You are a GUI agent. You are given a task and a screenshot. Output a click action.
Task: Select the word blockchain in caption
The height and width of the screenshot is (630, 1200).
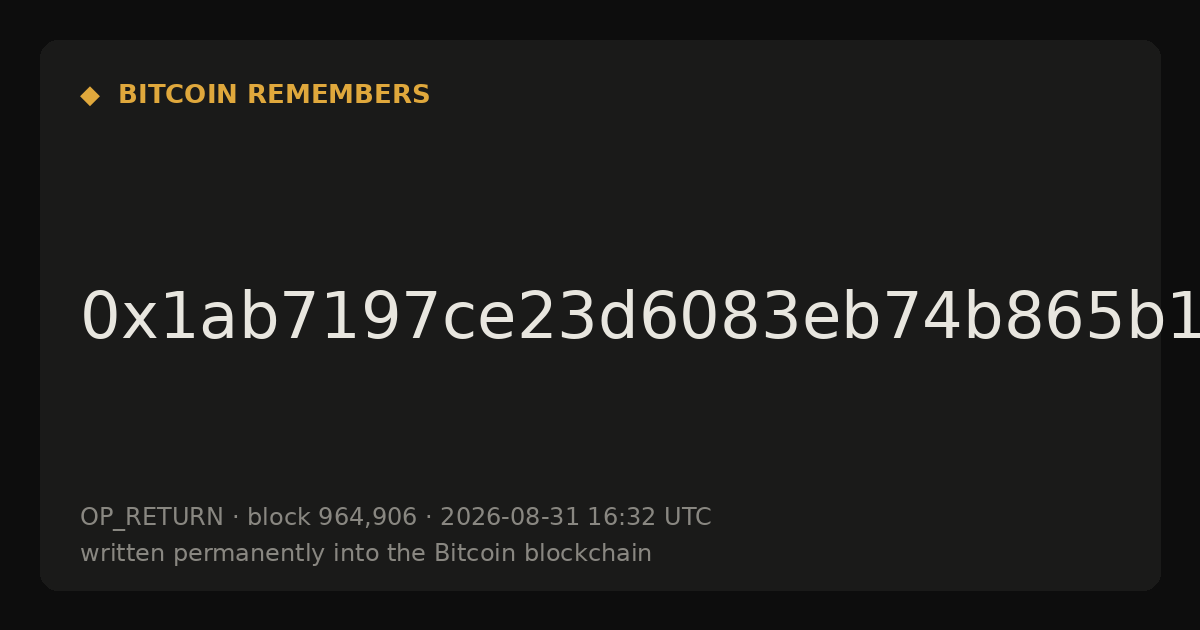(x=592, y=554)
